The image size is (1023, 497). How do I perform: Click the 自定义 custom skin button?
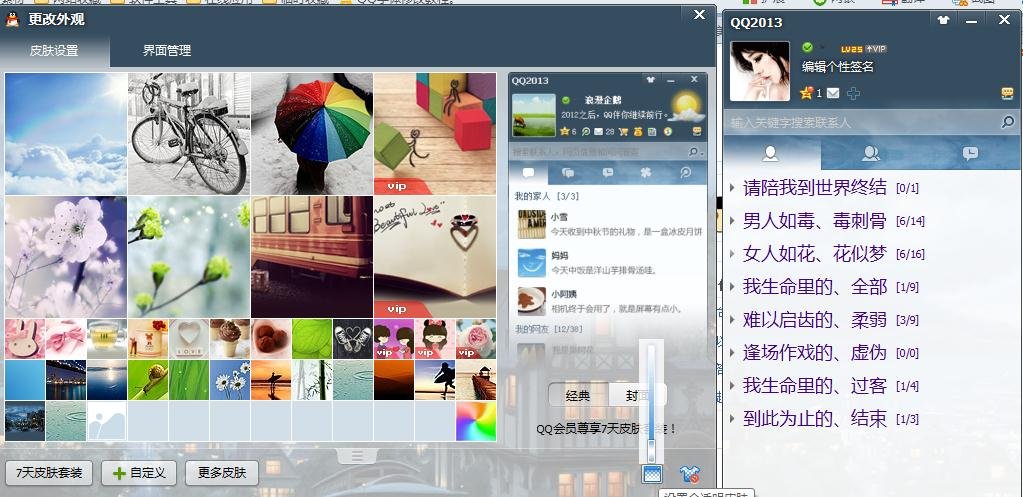point(139,473)
